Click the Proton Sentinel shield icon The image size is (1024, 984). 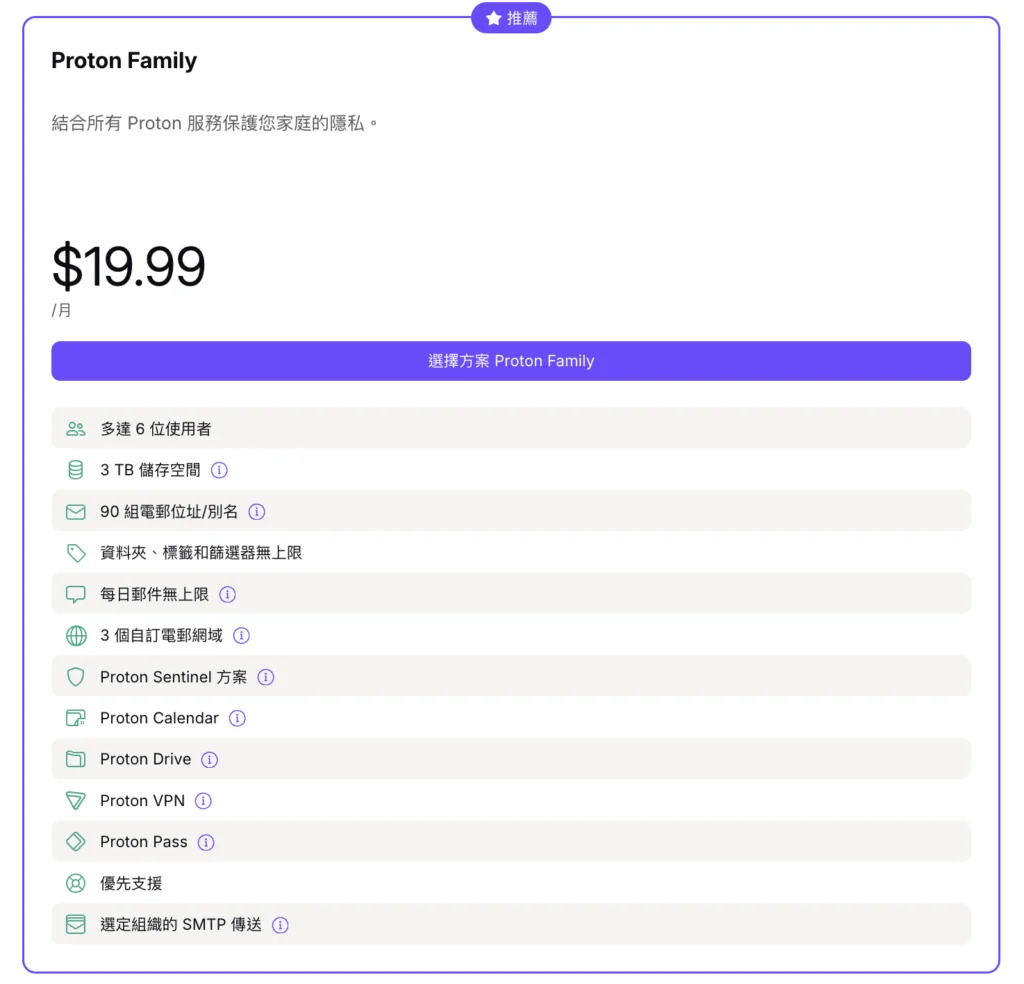[75, 677]
